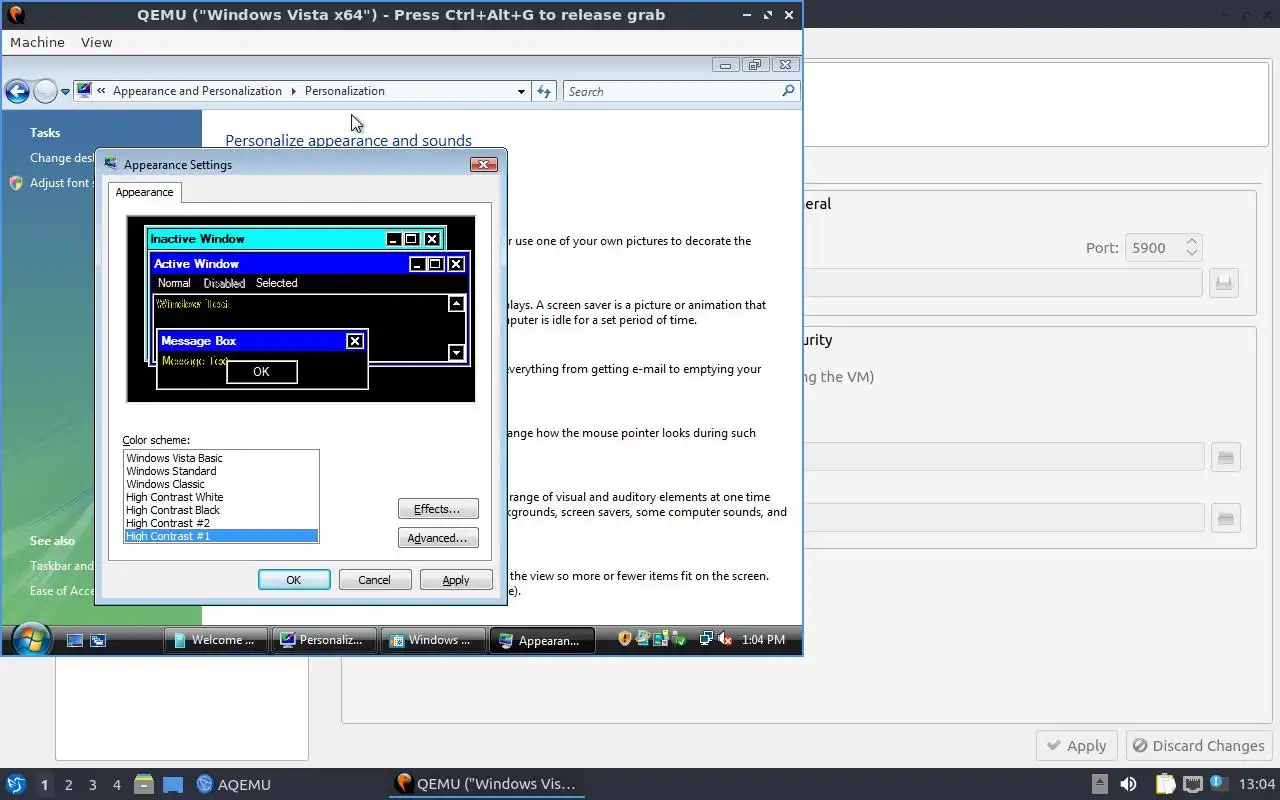Open the Lubuntu start menu icon
Screen dimensions: 1280x800
[16, 784]
